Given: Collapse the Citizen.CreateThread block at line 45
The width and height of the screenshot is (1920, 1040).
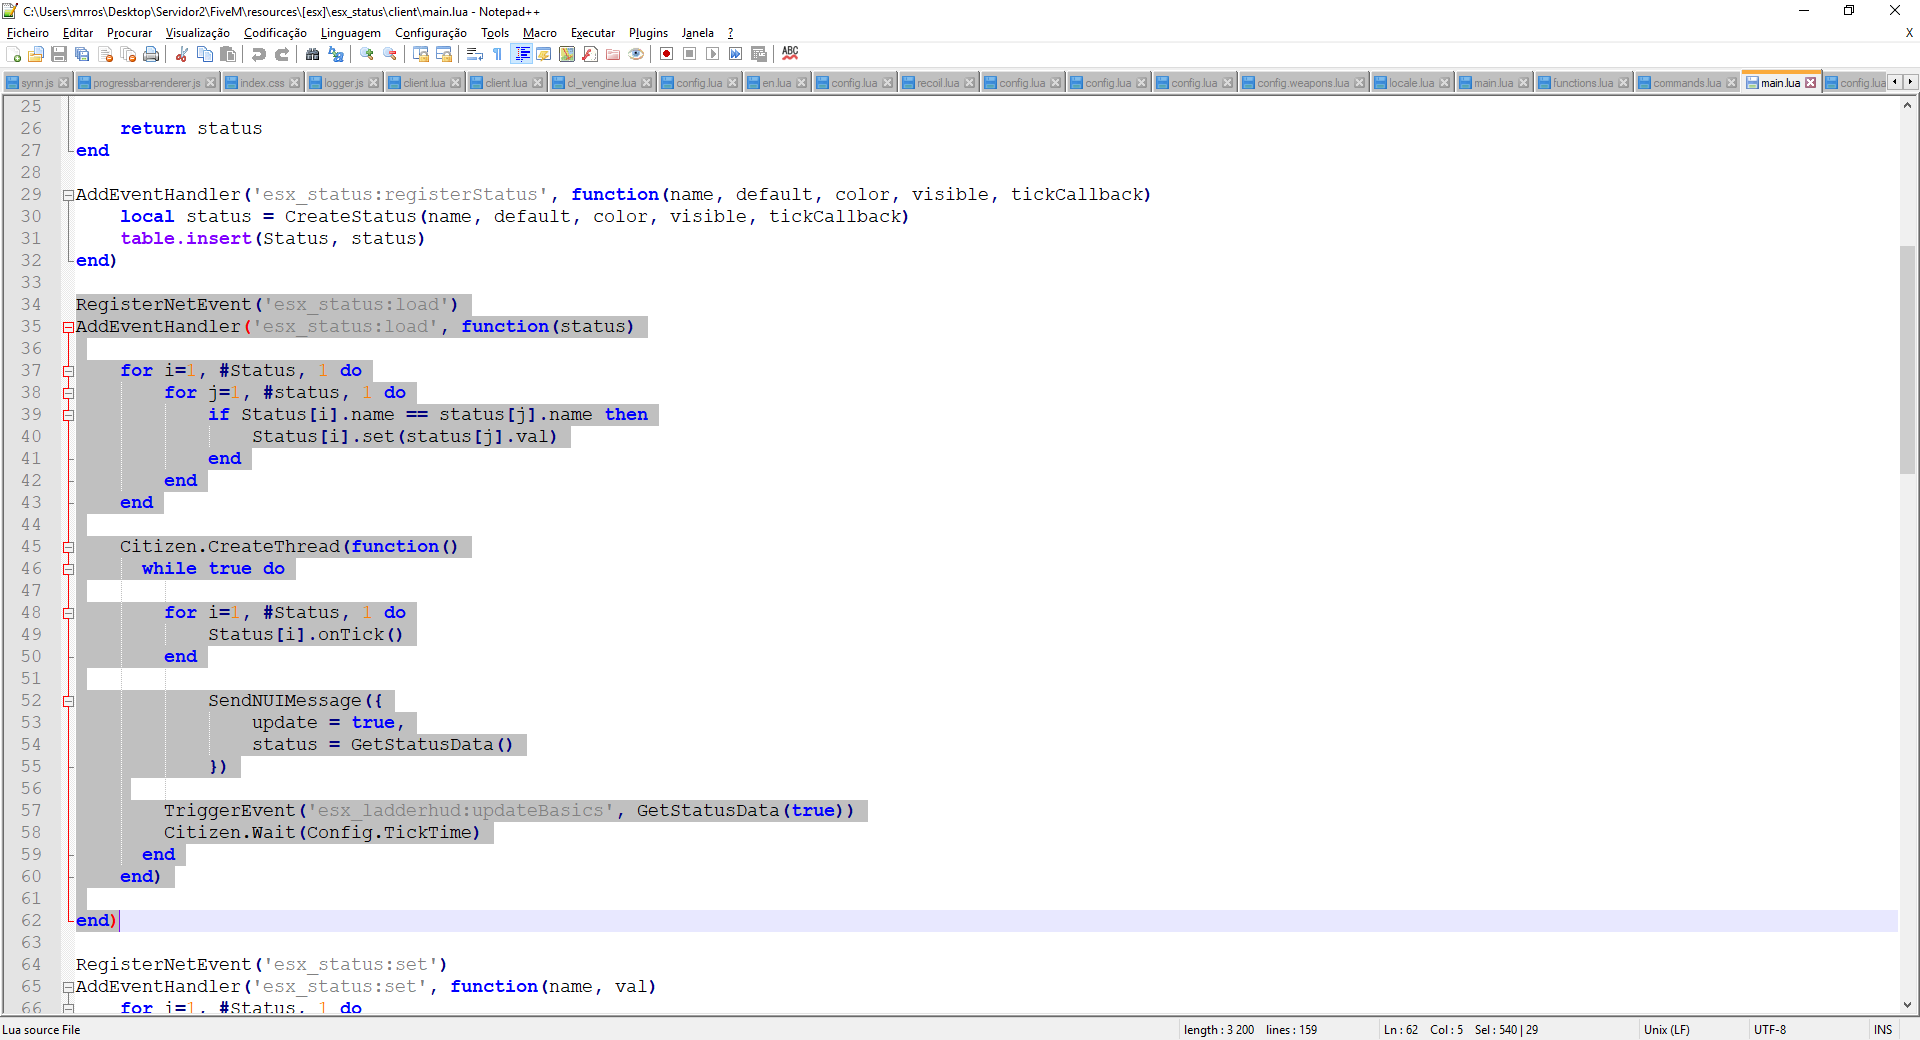Looking at the screenshot, I should coord(68,547).
